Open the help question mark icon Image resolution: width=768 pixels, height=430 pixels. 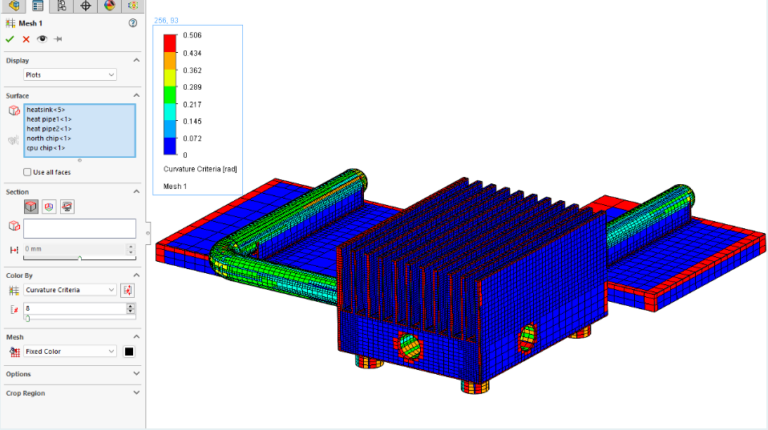pos(133,22)
